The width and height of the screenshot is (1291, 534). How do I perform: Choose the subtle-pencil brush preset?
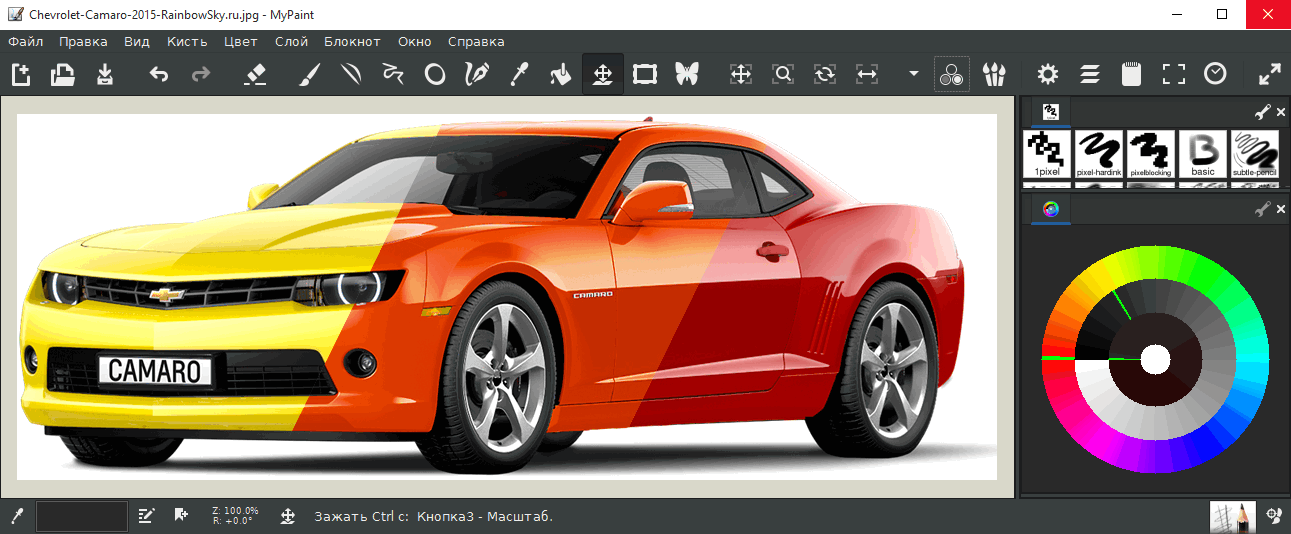click(x=1255, y=155)
